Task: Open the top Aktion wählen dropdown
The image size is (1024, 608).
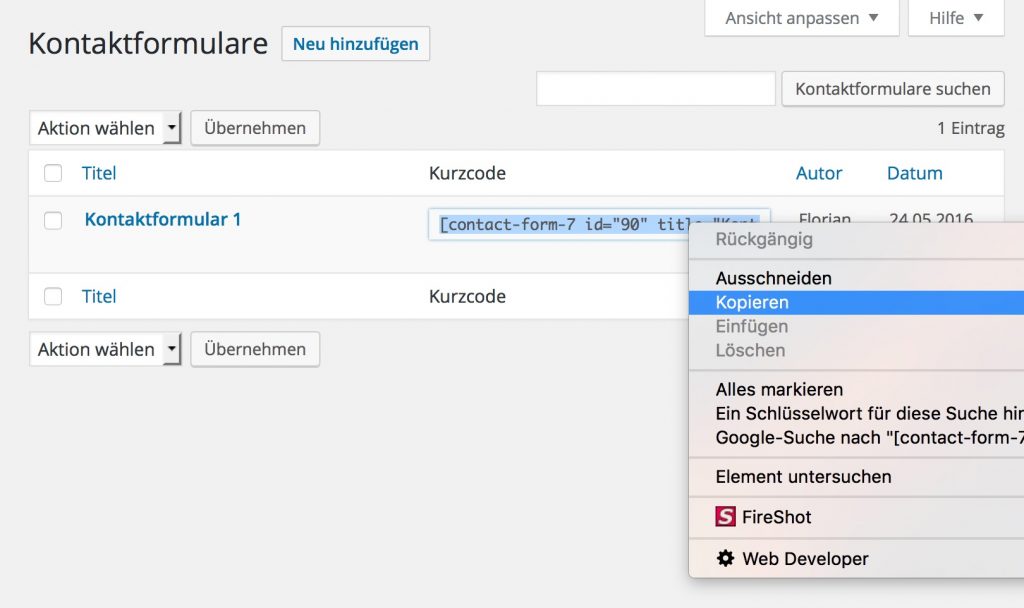Action: (104, 128)
